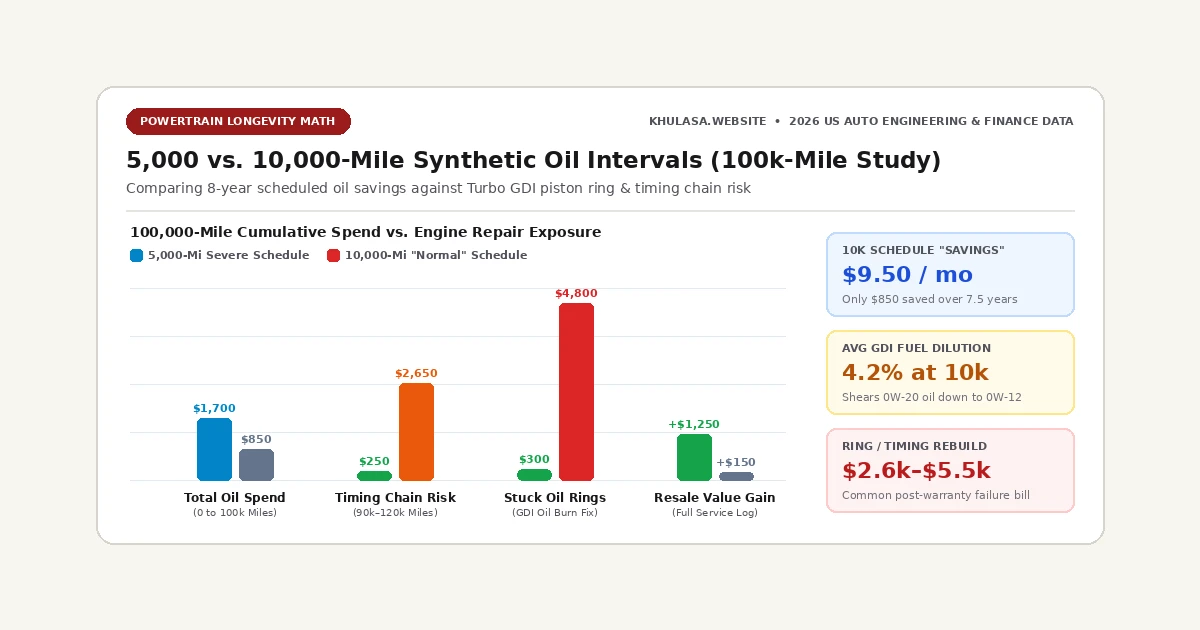
Task: Click the '(0 to 100k Miles)' sublabel
Action: [x=235, y=513]
